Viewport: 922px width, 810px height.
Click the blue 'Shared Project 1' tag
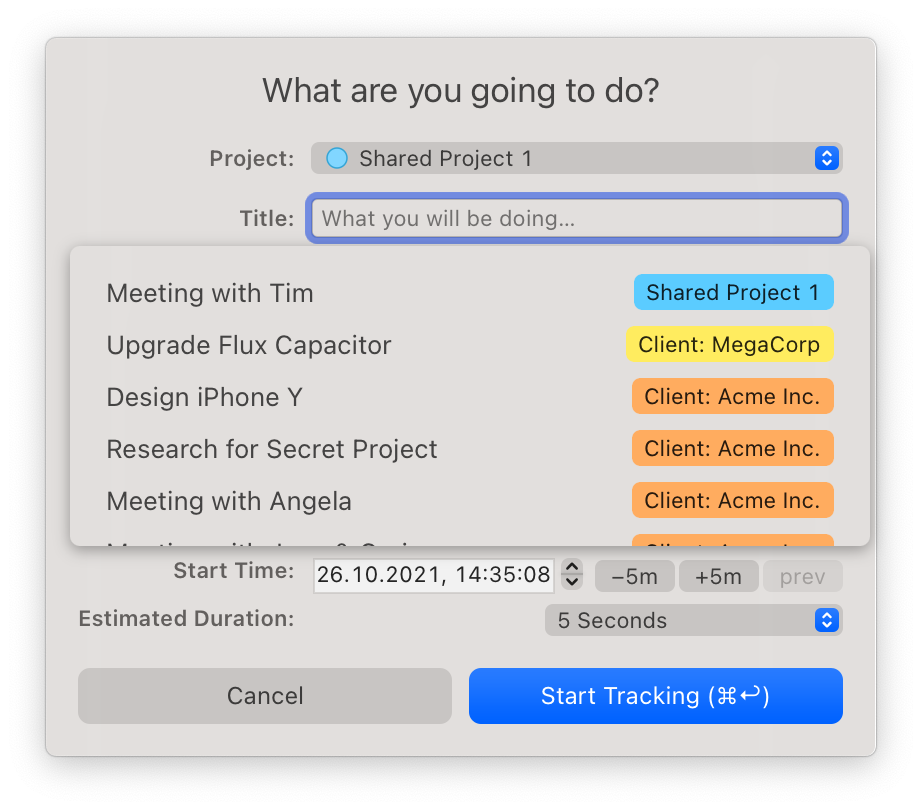[x=733, y=292]
